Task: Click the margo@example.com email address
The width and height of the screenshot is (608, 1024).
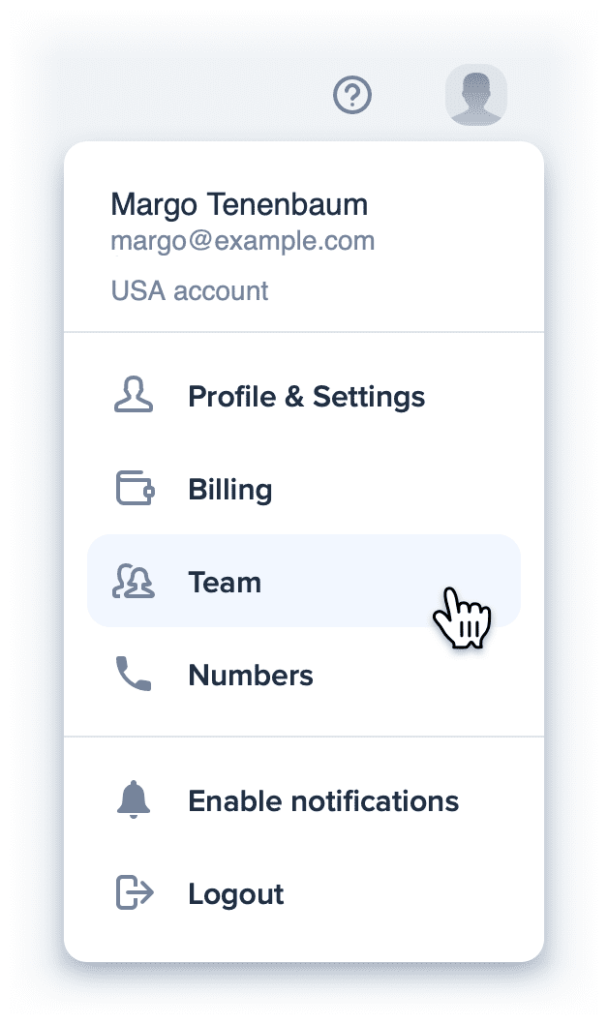Action: pyautogui.click(x=243, y=241)
